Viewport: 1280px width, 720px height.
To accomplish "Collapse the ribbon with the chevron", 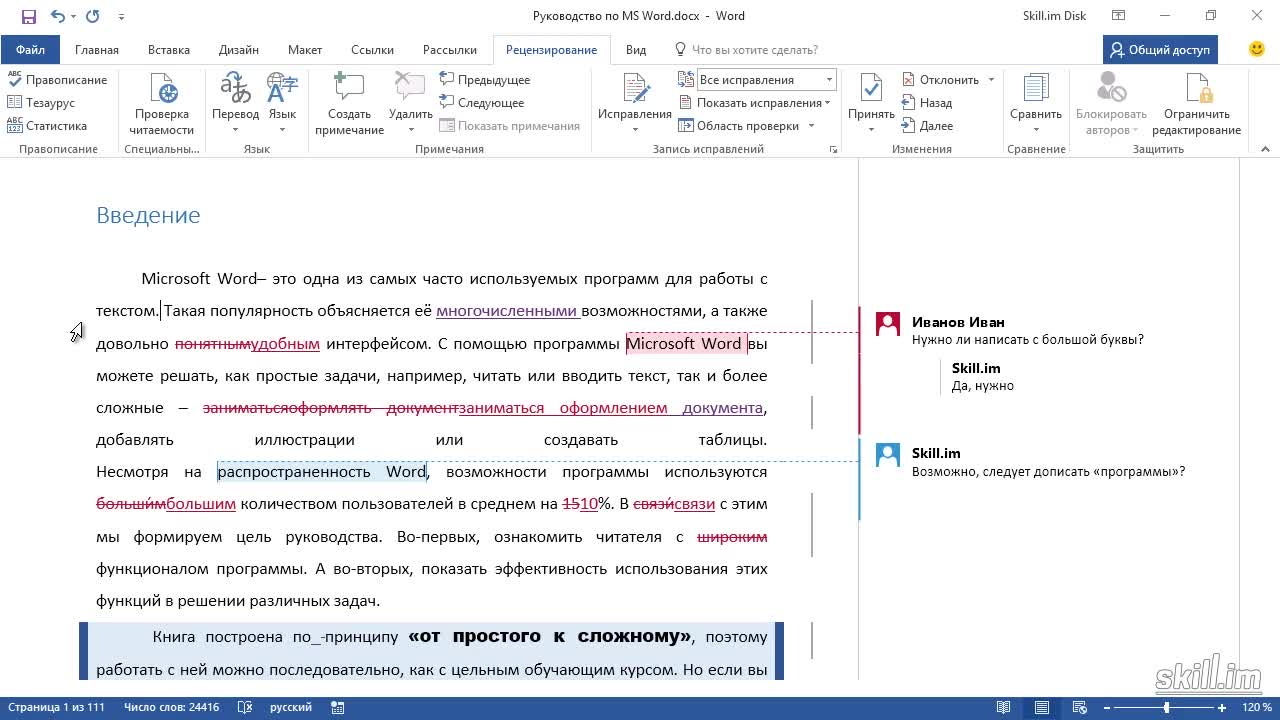I will click(1265, 149).
